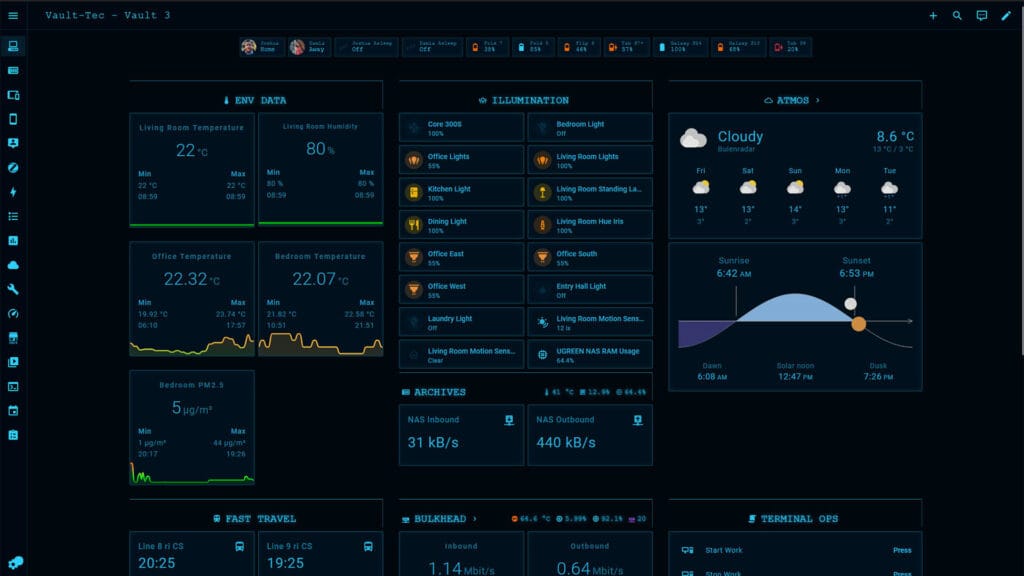Viewport: 1024px width, 576px height.
Task: Open search with the magnifier icon
Action: click(x=957, y=16)
